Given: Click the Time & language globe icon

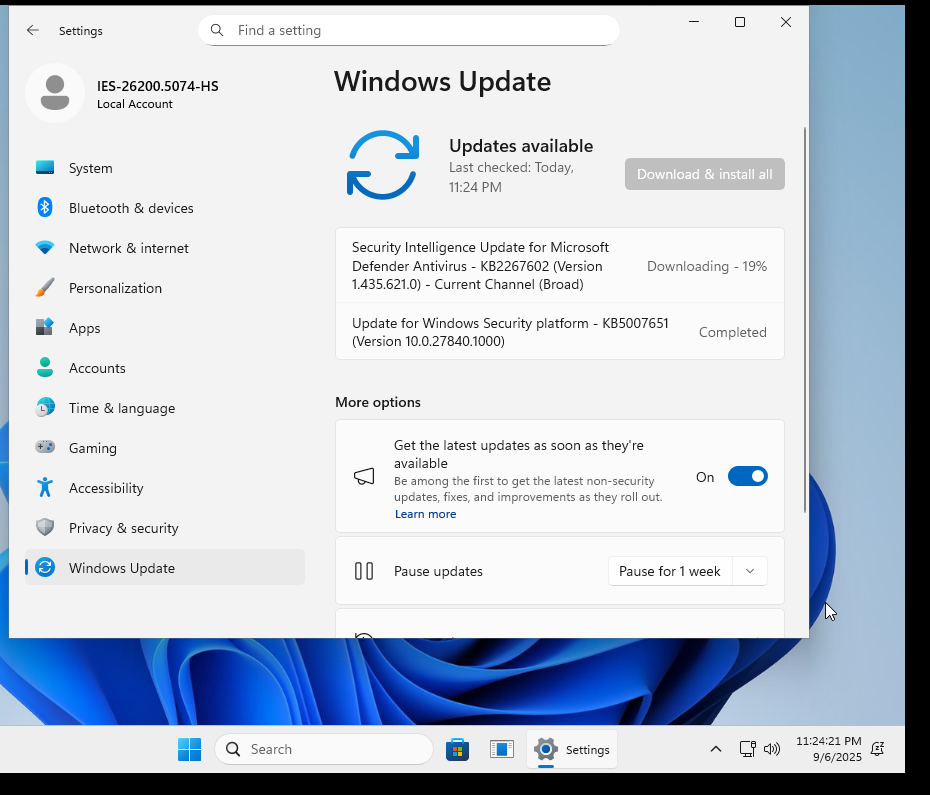Looking at the screenshot, I should tap(45, 408).
